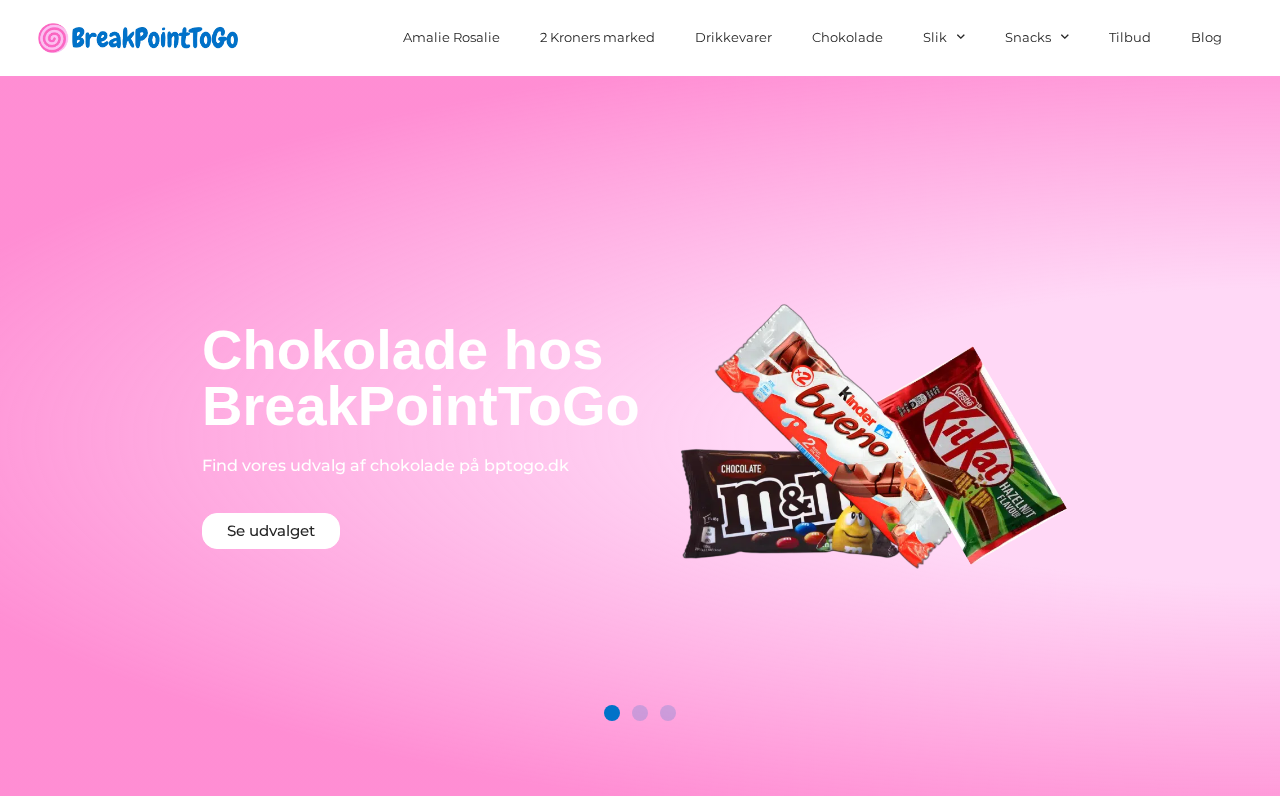Click the pink swirl lollipop logo icon
The height and width of the screenshot is (800, 1280).
(x=53, y=38)
